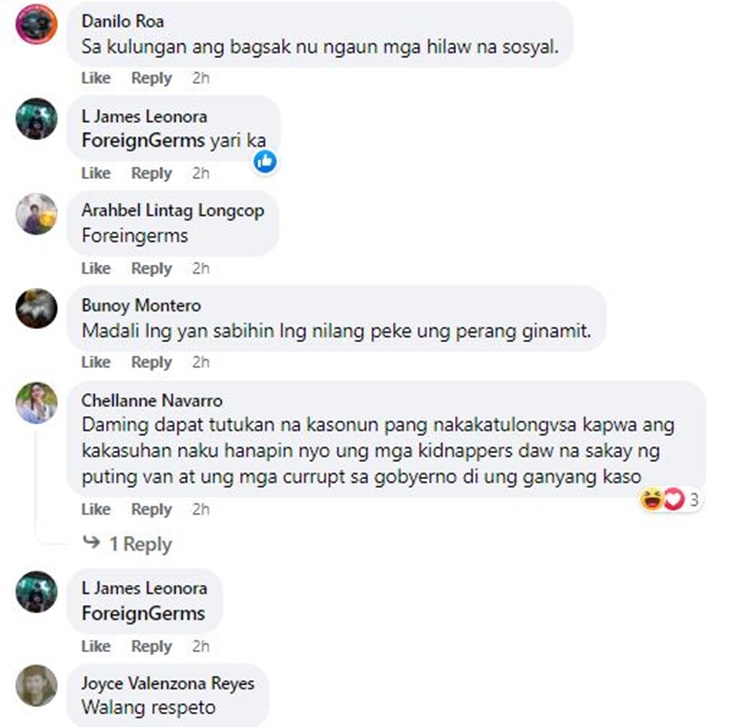
Task: Expand the 1 Reply thread
Action: click(x=140, y=544)
